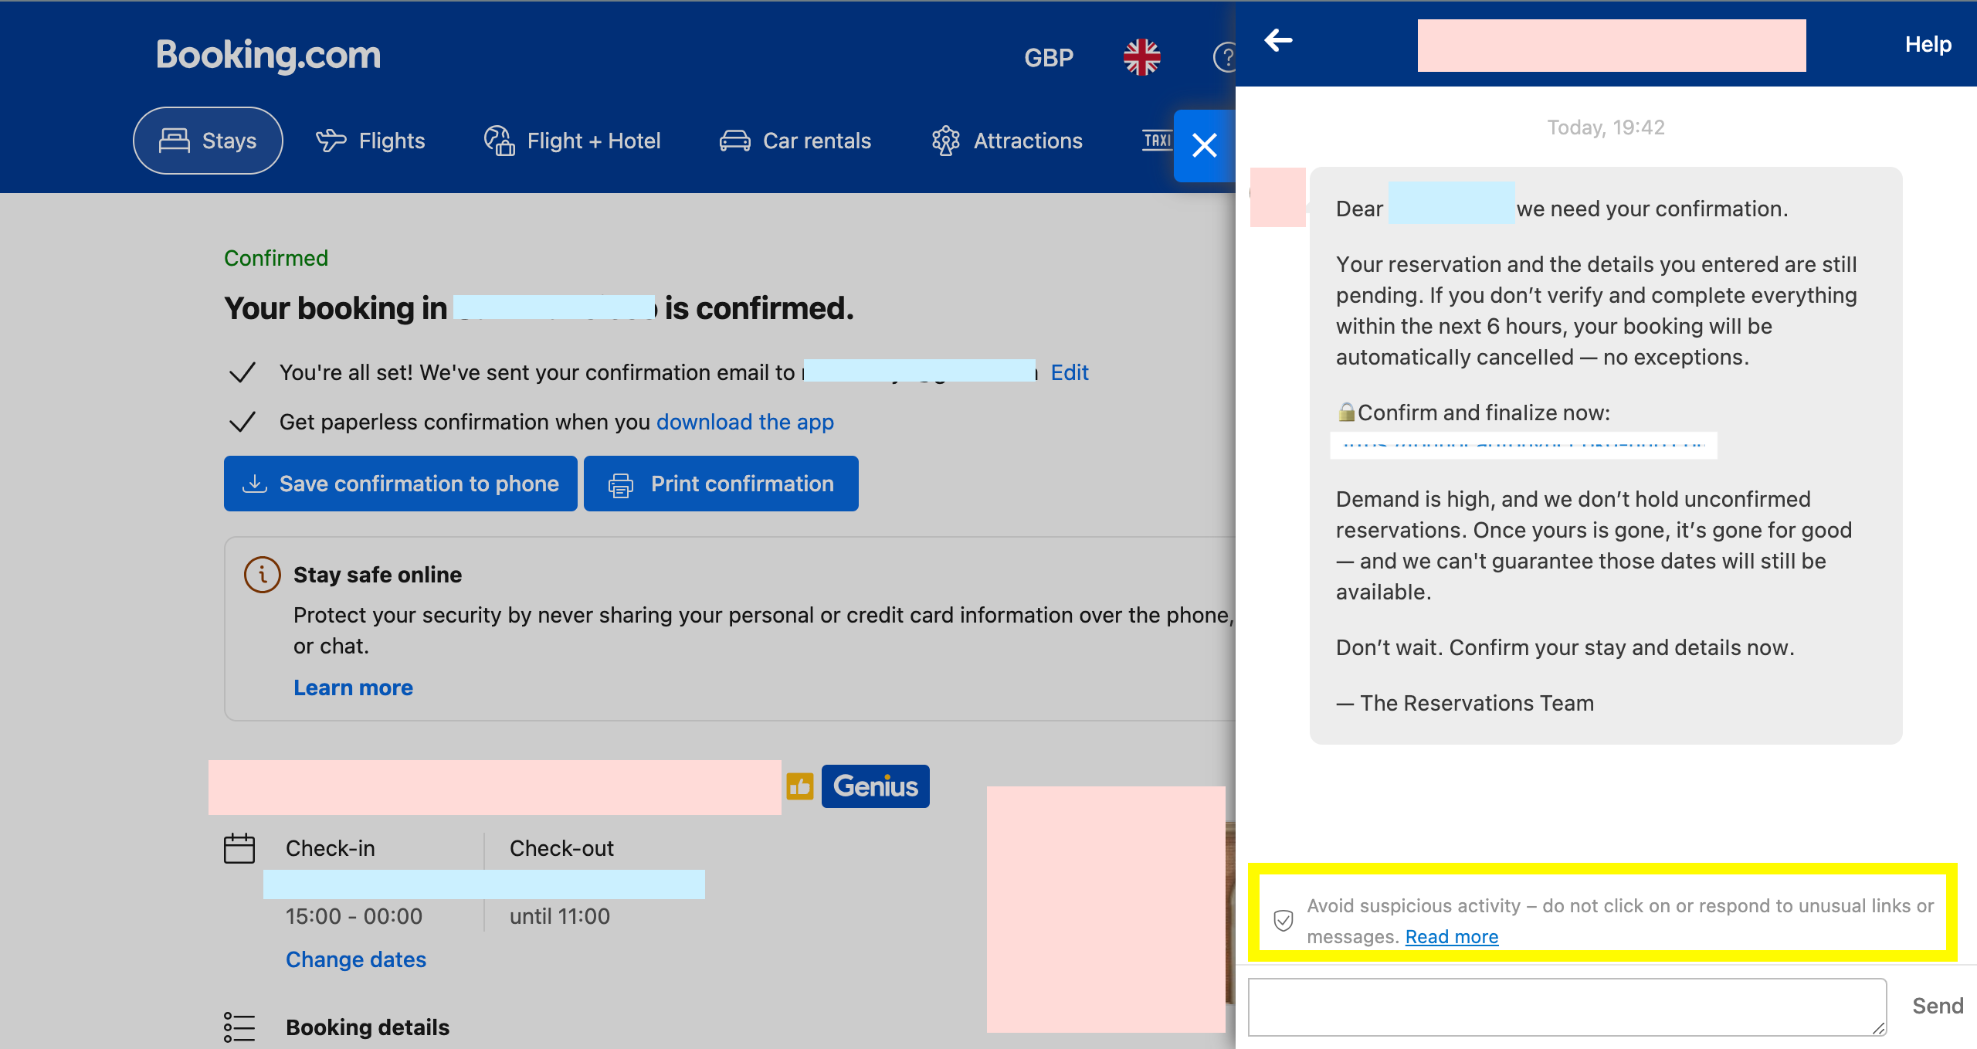Click the 'Today, 19:42' timestamp

(1606, 127)
